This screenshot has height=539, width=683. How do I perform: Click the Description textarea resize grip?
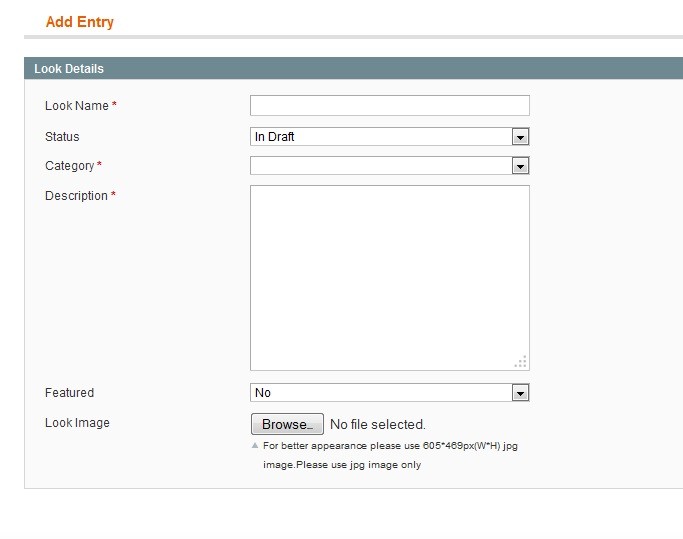click(x=521, y=362)
